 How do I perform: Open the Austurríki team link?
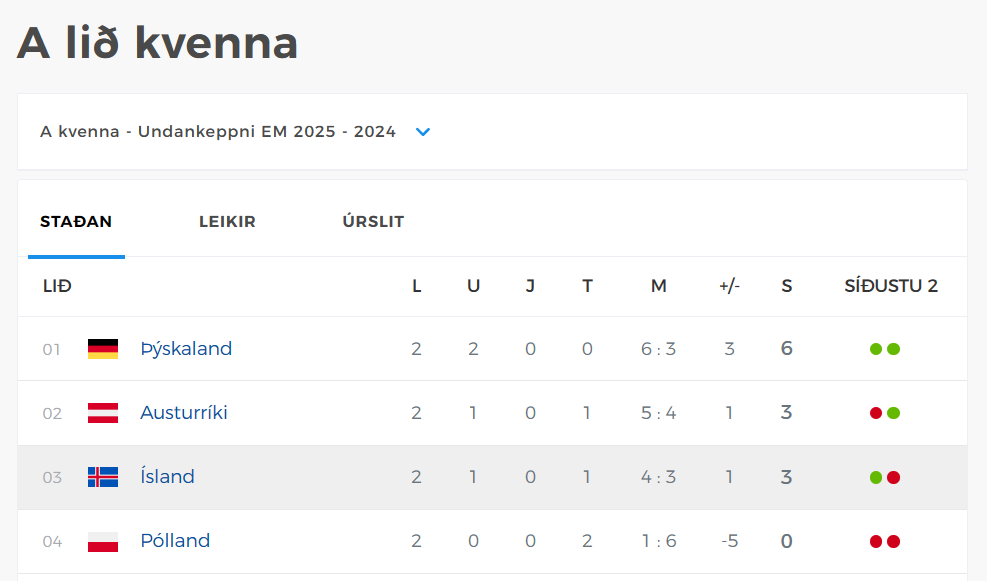(184, 412)
